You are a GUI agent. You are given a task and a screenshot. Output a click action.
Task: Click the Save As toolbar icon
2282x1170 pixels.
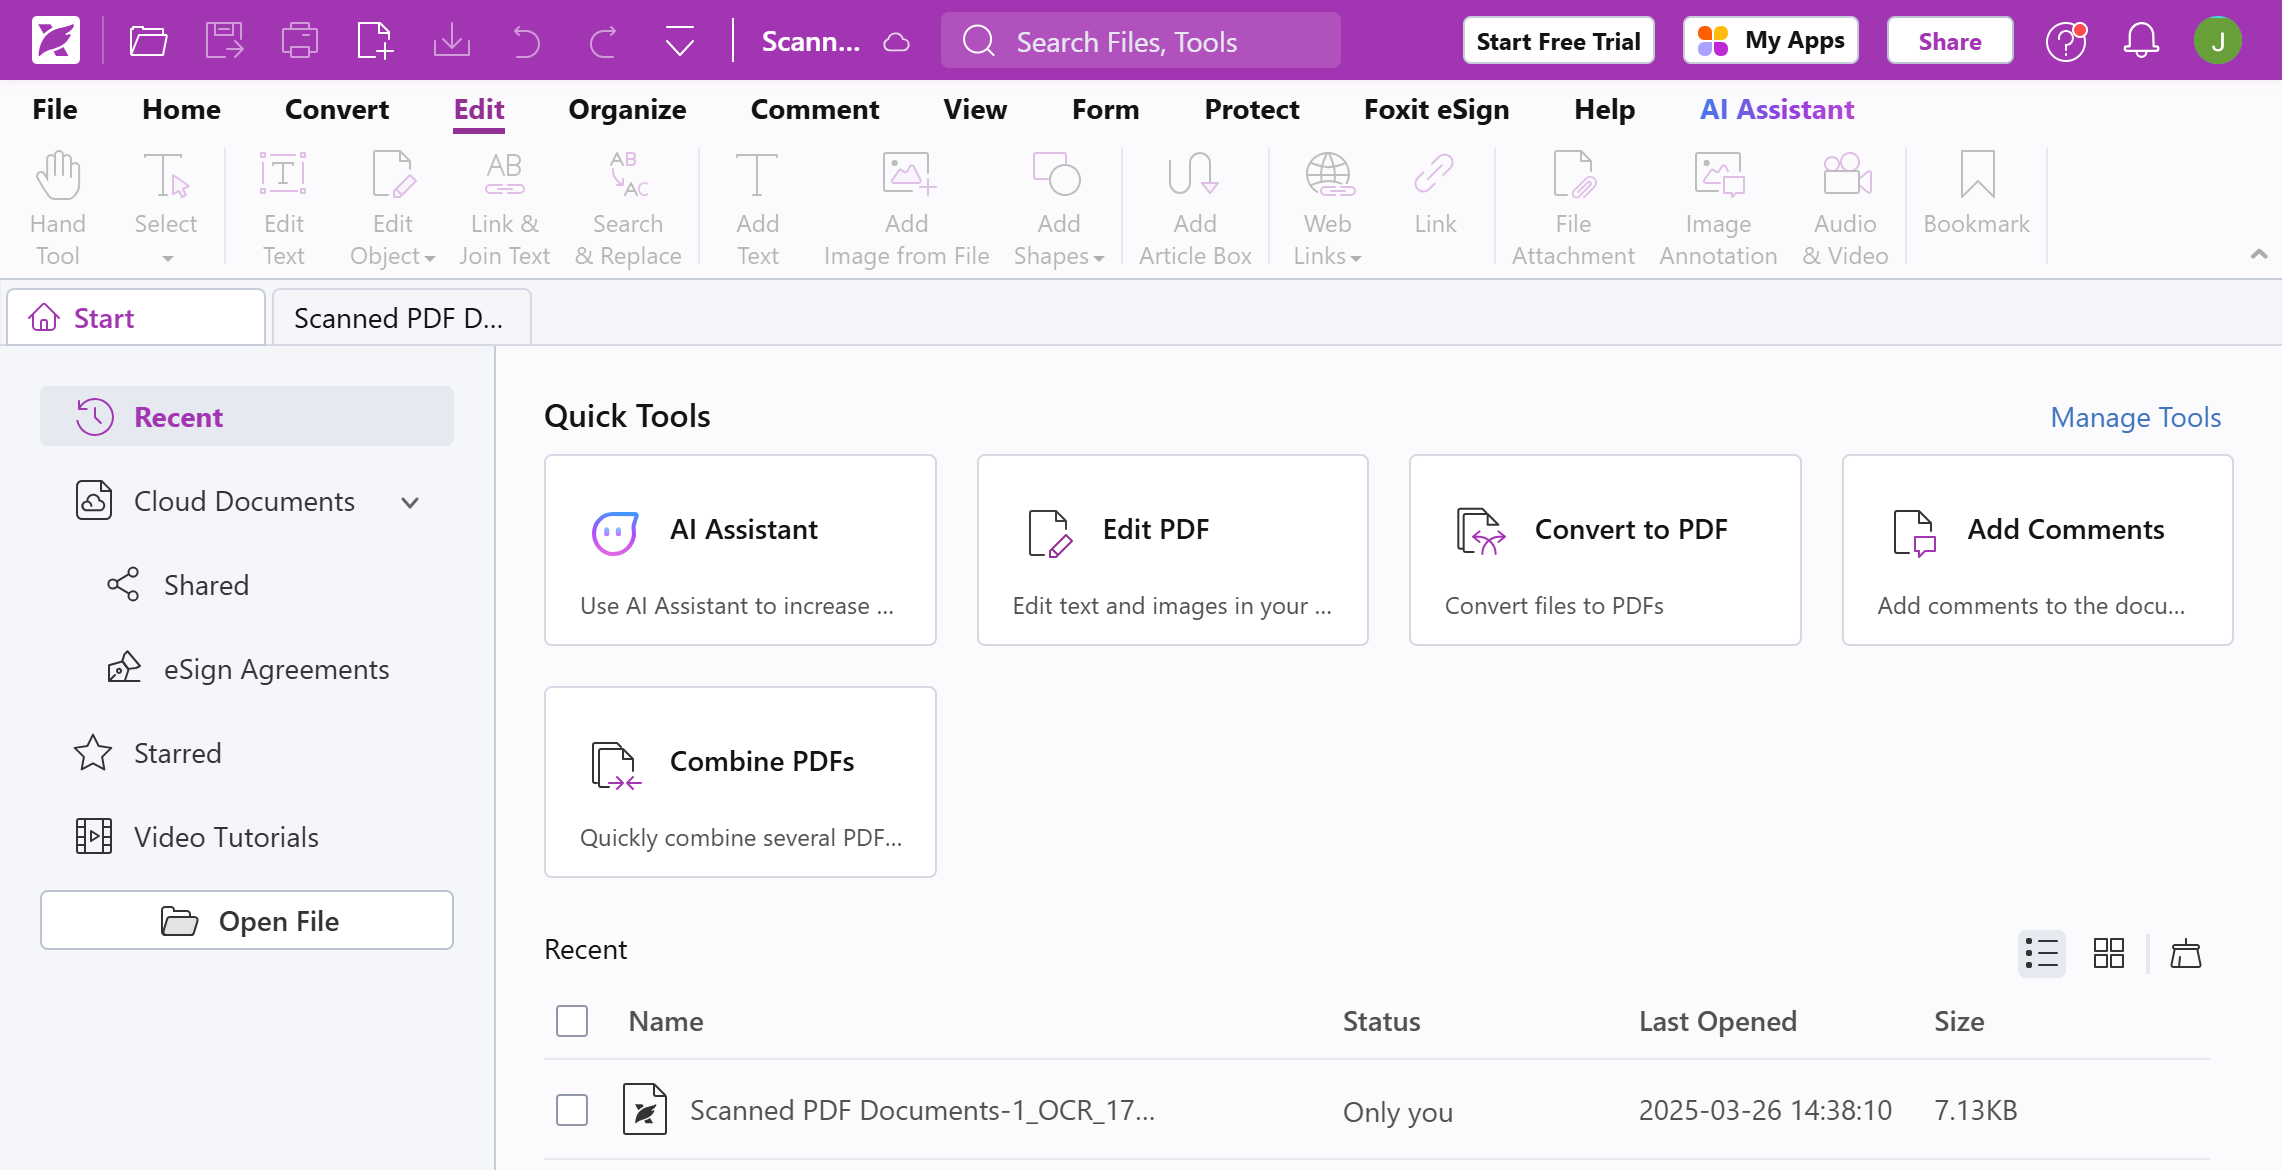(224, 41)
